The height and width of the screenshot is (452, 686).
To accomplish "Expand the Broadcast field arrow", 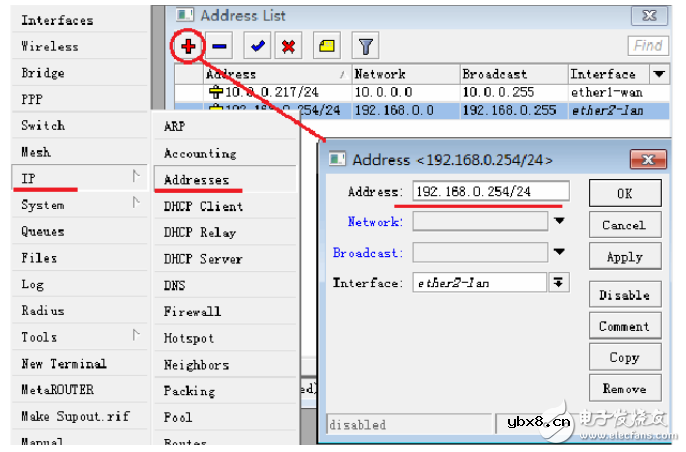I will [x=560, y=253].
